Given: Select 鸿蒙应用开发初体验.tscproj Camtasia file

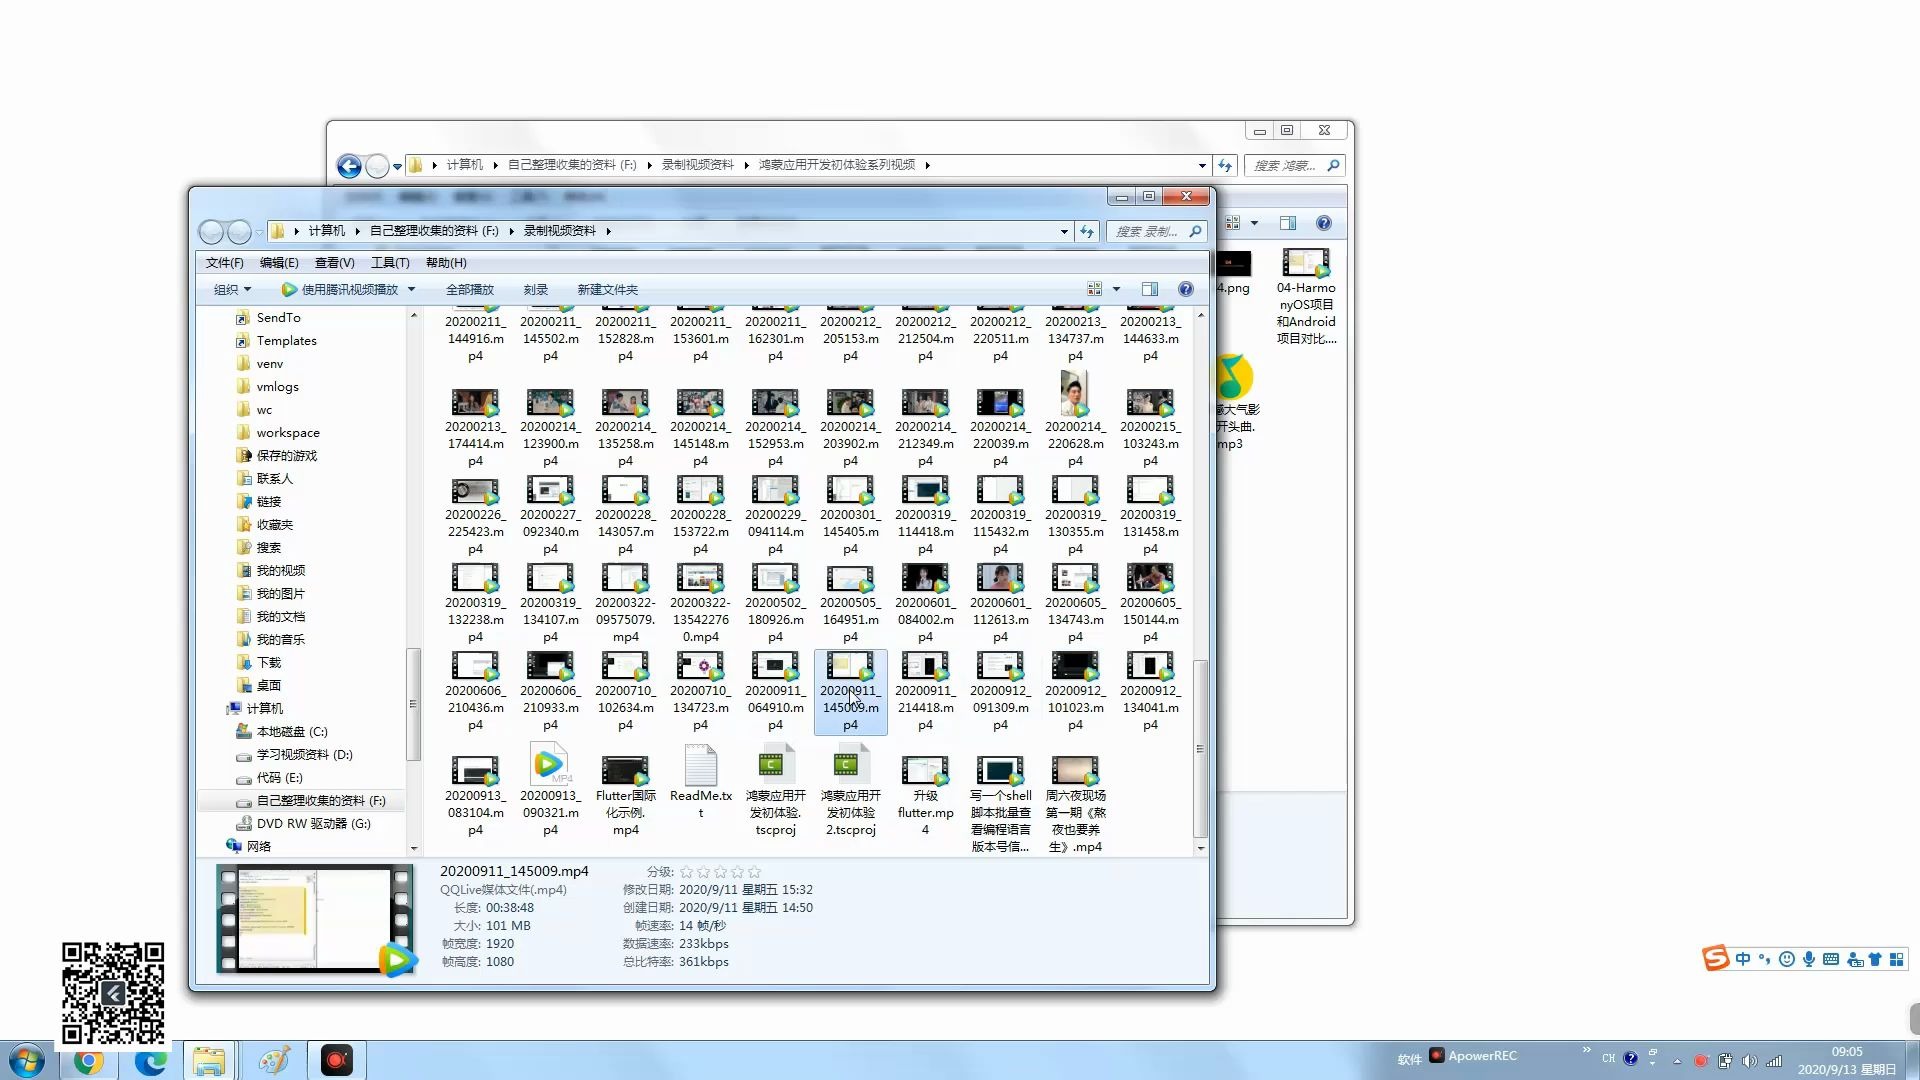Looking at the screenshot, I should click(775, 788).
